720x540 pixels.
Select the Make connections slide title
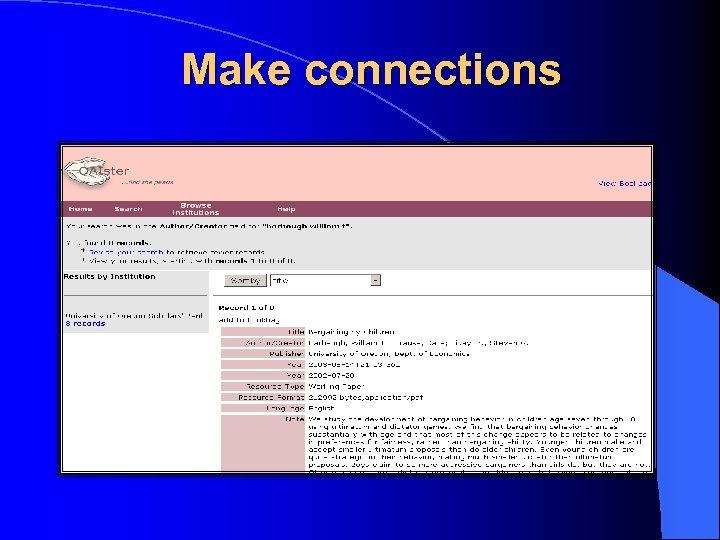[x=371, y=69]
